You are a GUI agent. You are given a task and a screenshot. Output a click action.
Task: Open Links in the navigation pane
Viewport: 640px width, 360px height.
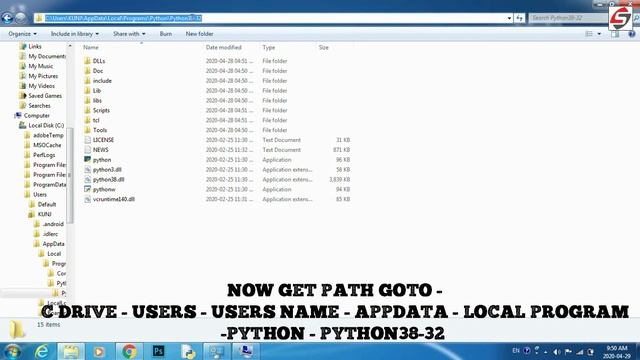coord(35,47)
